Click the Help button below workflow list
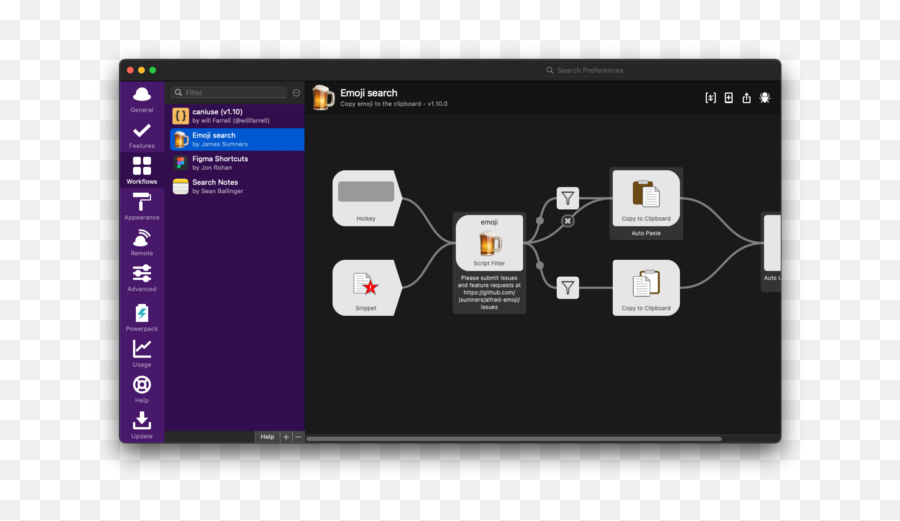Screen dimensions: 900x521 [x=267, y=437]
